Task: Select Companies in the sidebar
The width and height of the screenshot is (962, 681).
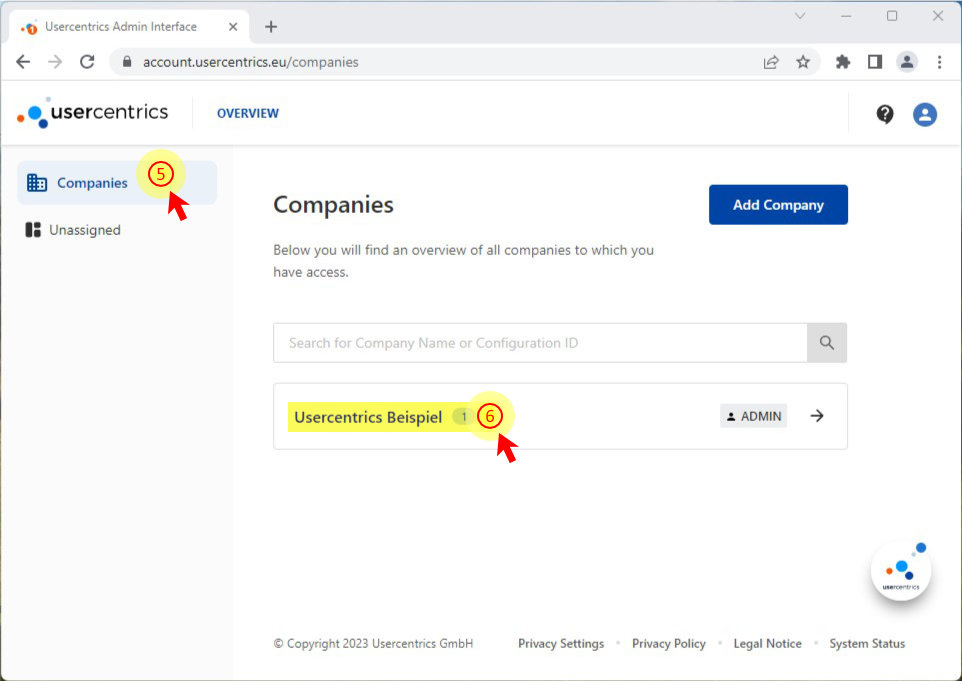Action: pyautogui.click(x=92, y=183)
